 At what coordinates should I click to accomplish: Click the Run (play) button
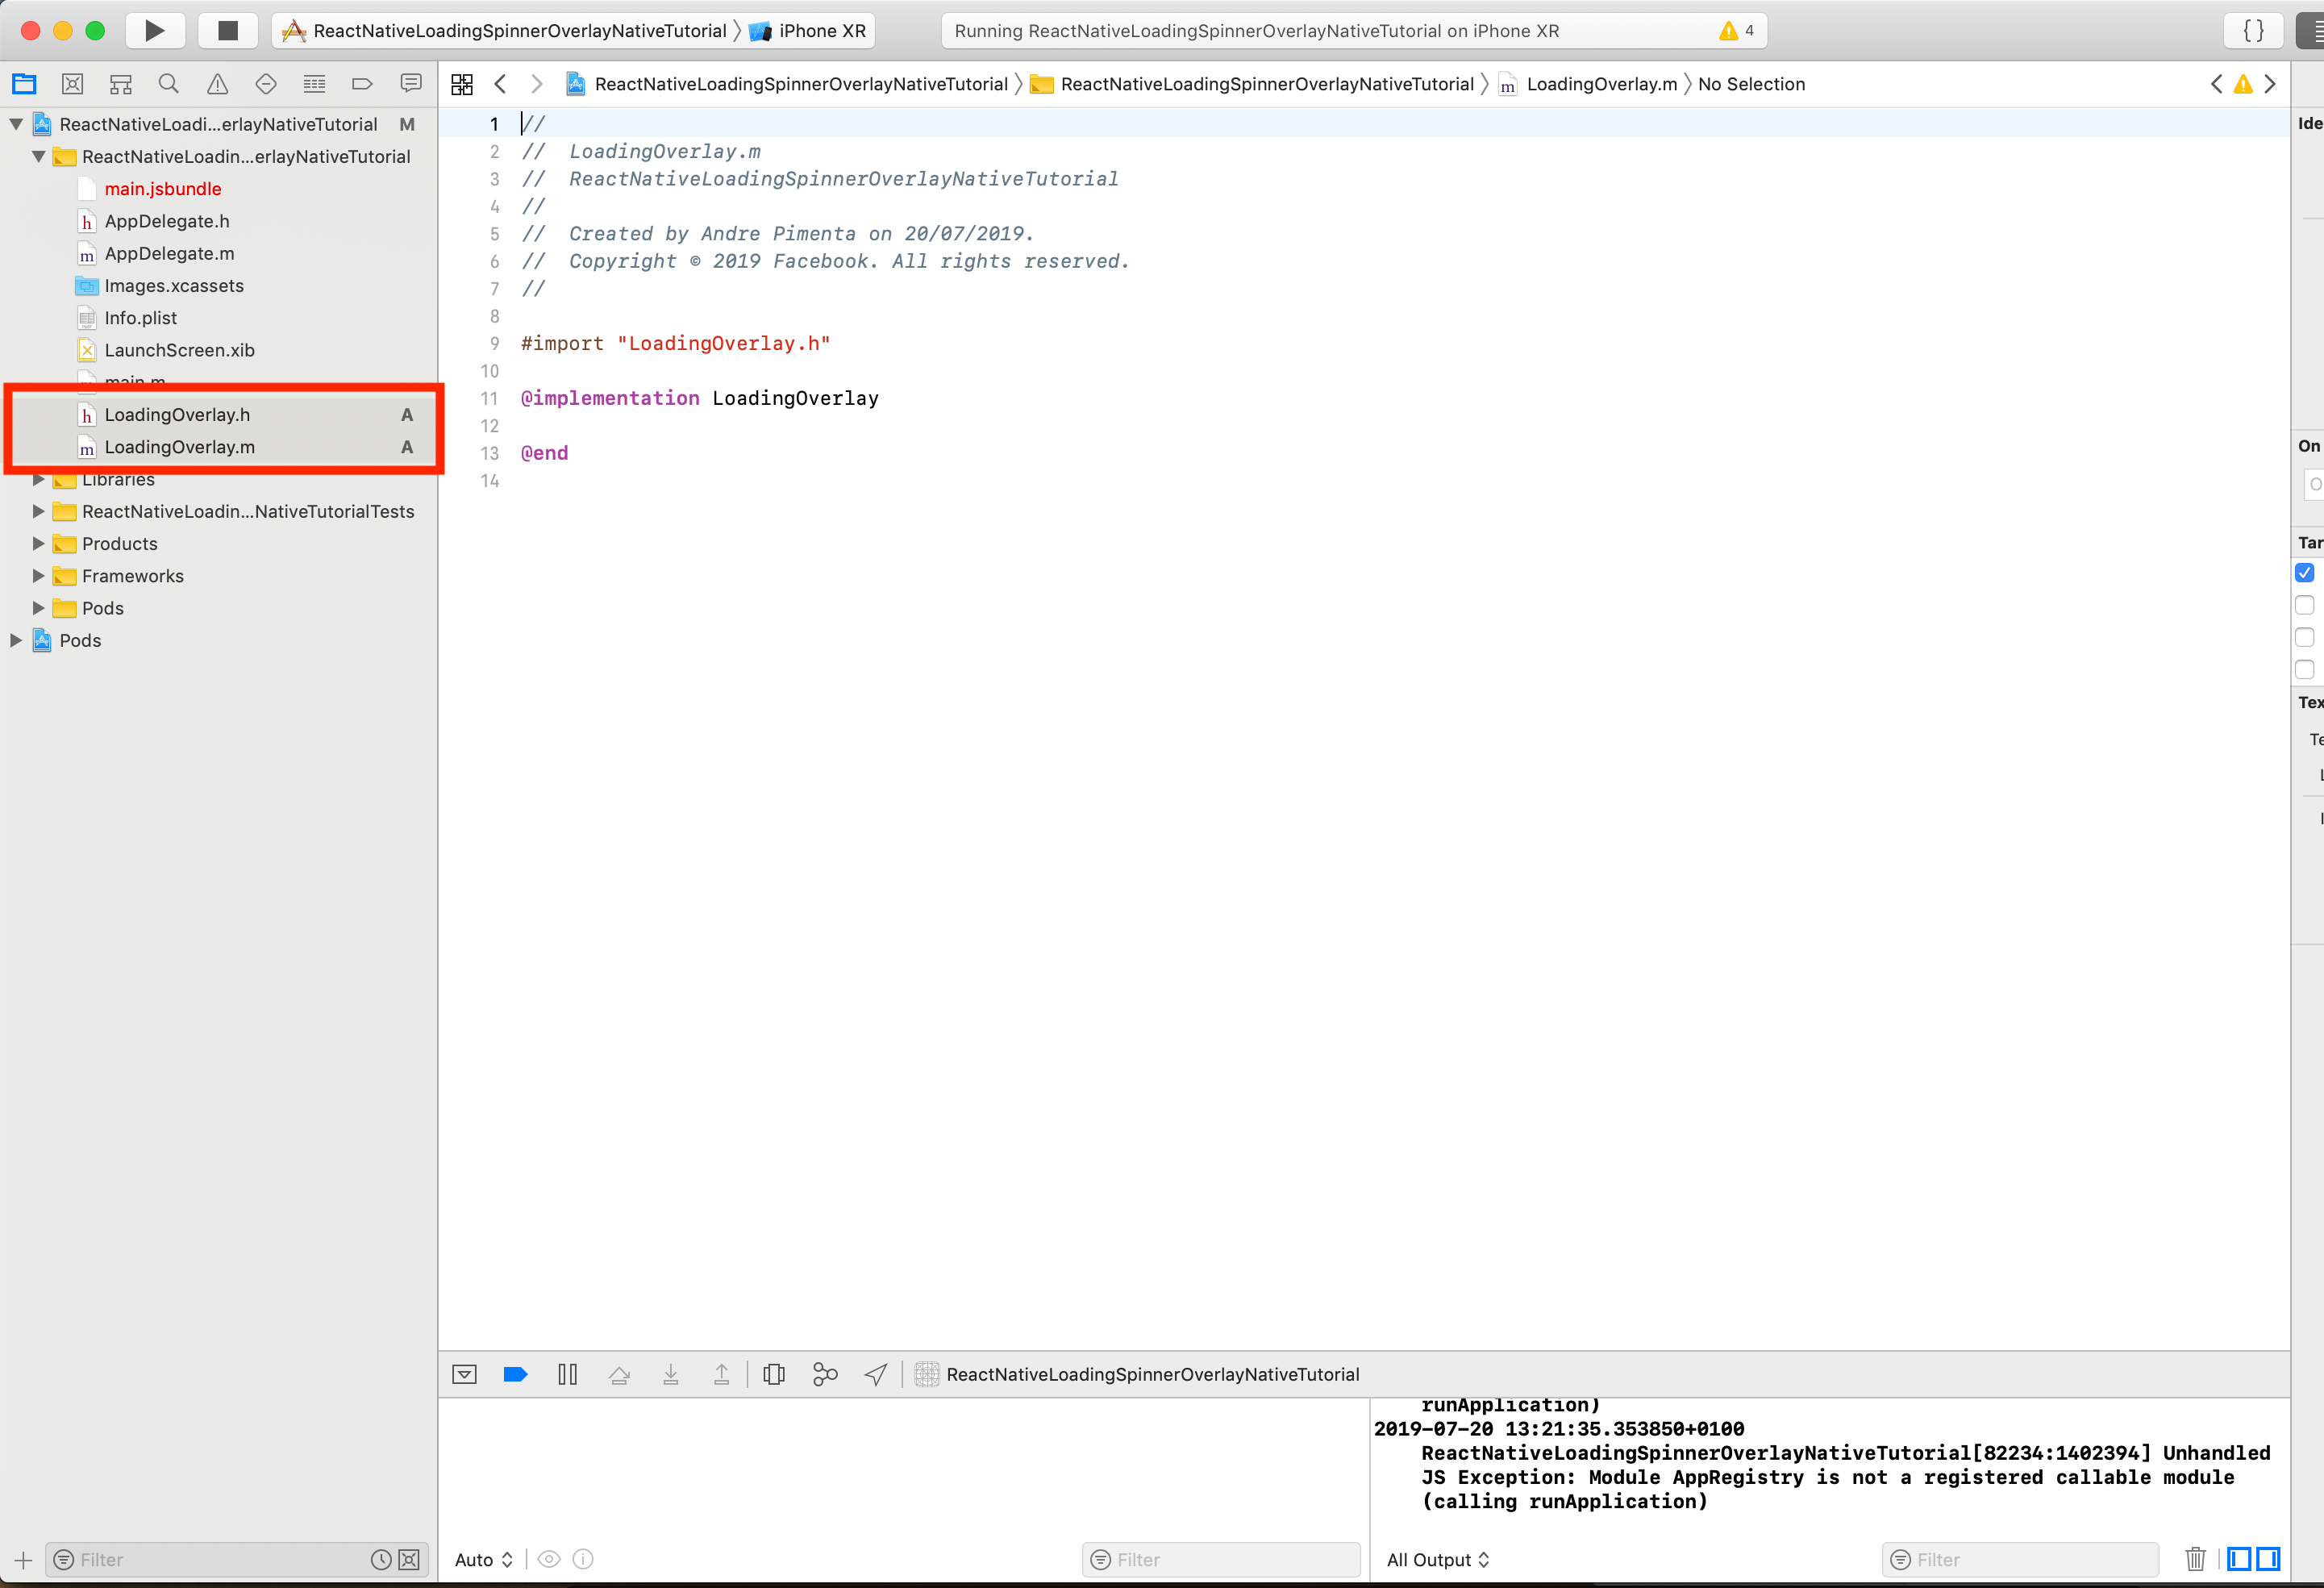(154, 30)
